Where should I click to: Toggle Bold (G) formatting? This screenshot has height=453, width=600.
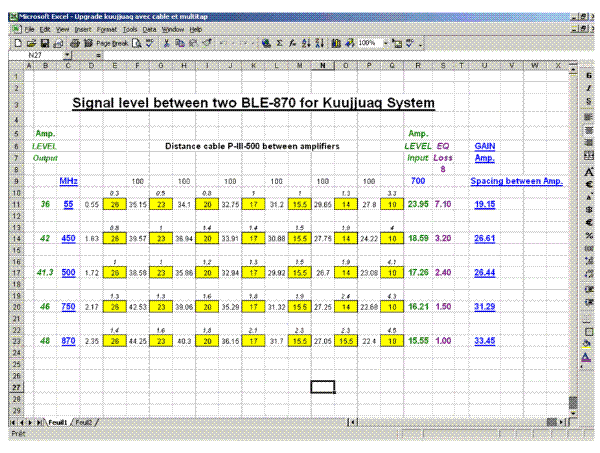[589, 76]
